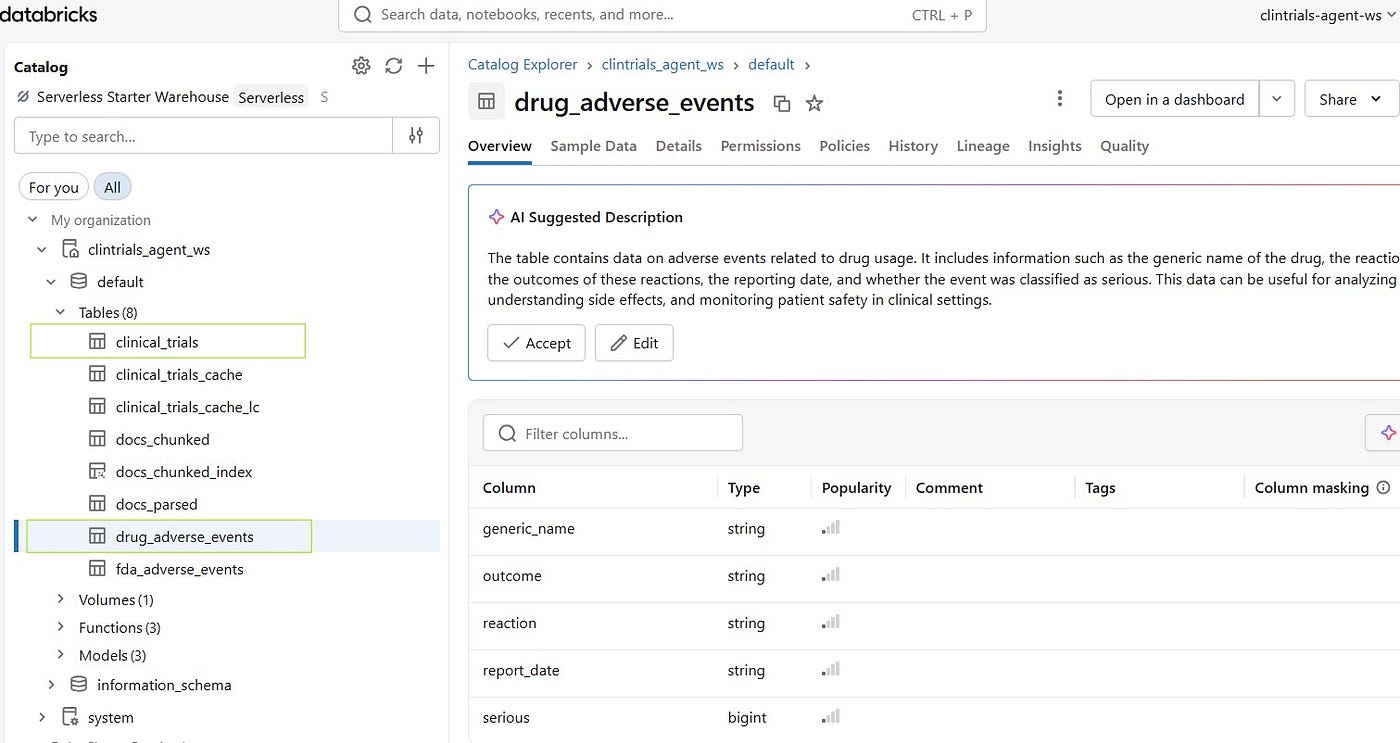Click the 'reaction' column name
Screen dimensions: 1400x743
pyautogui.click(x=510, y=623)
